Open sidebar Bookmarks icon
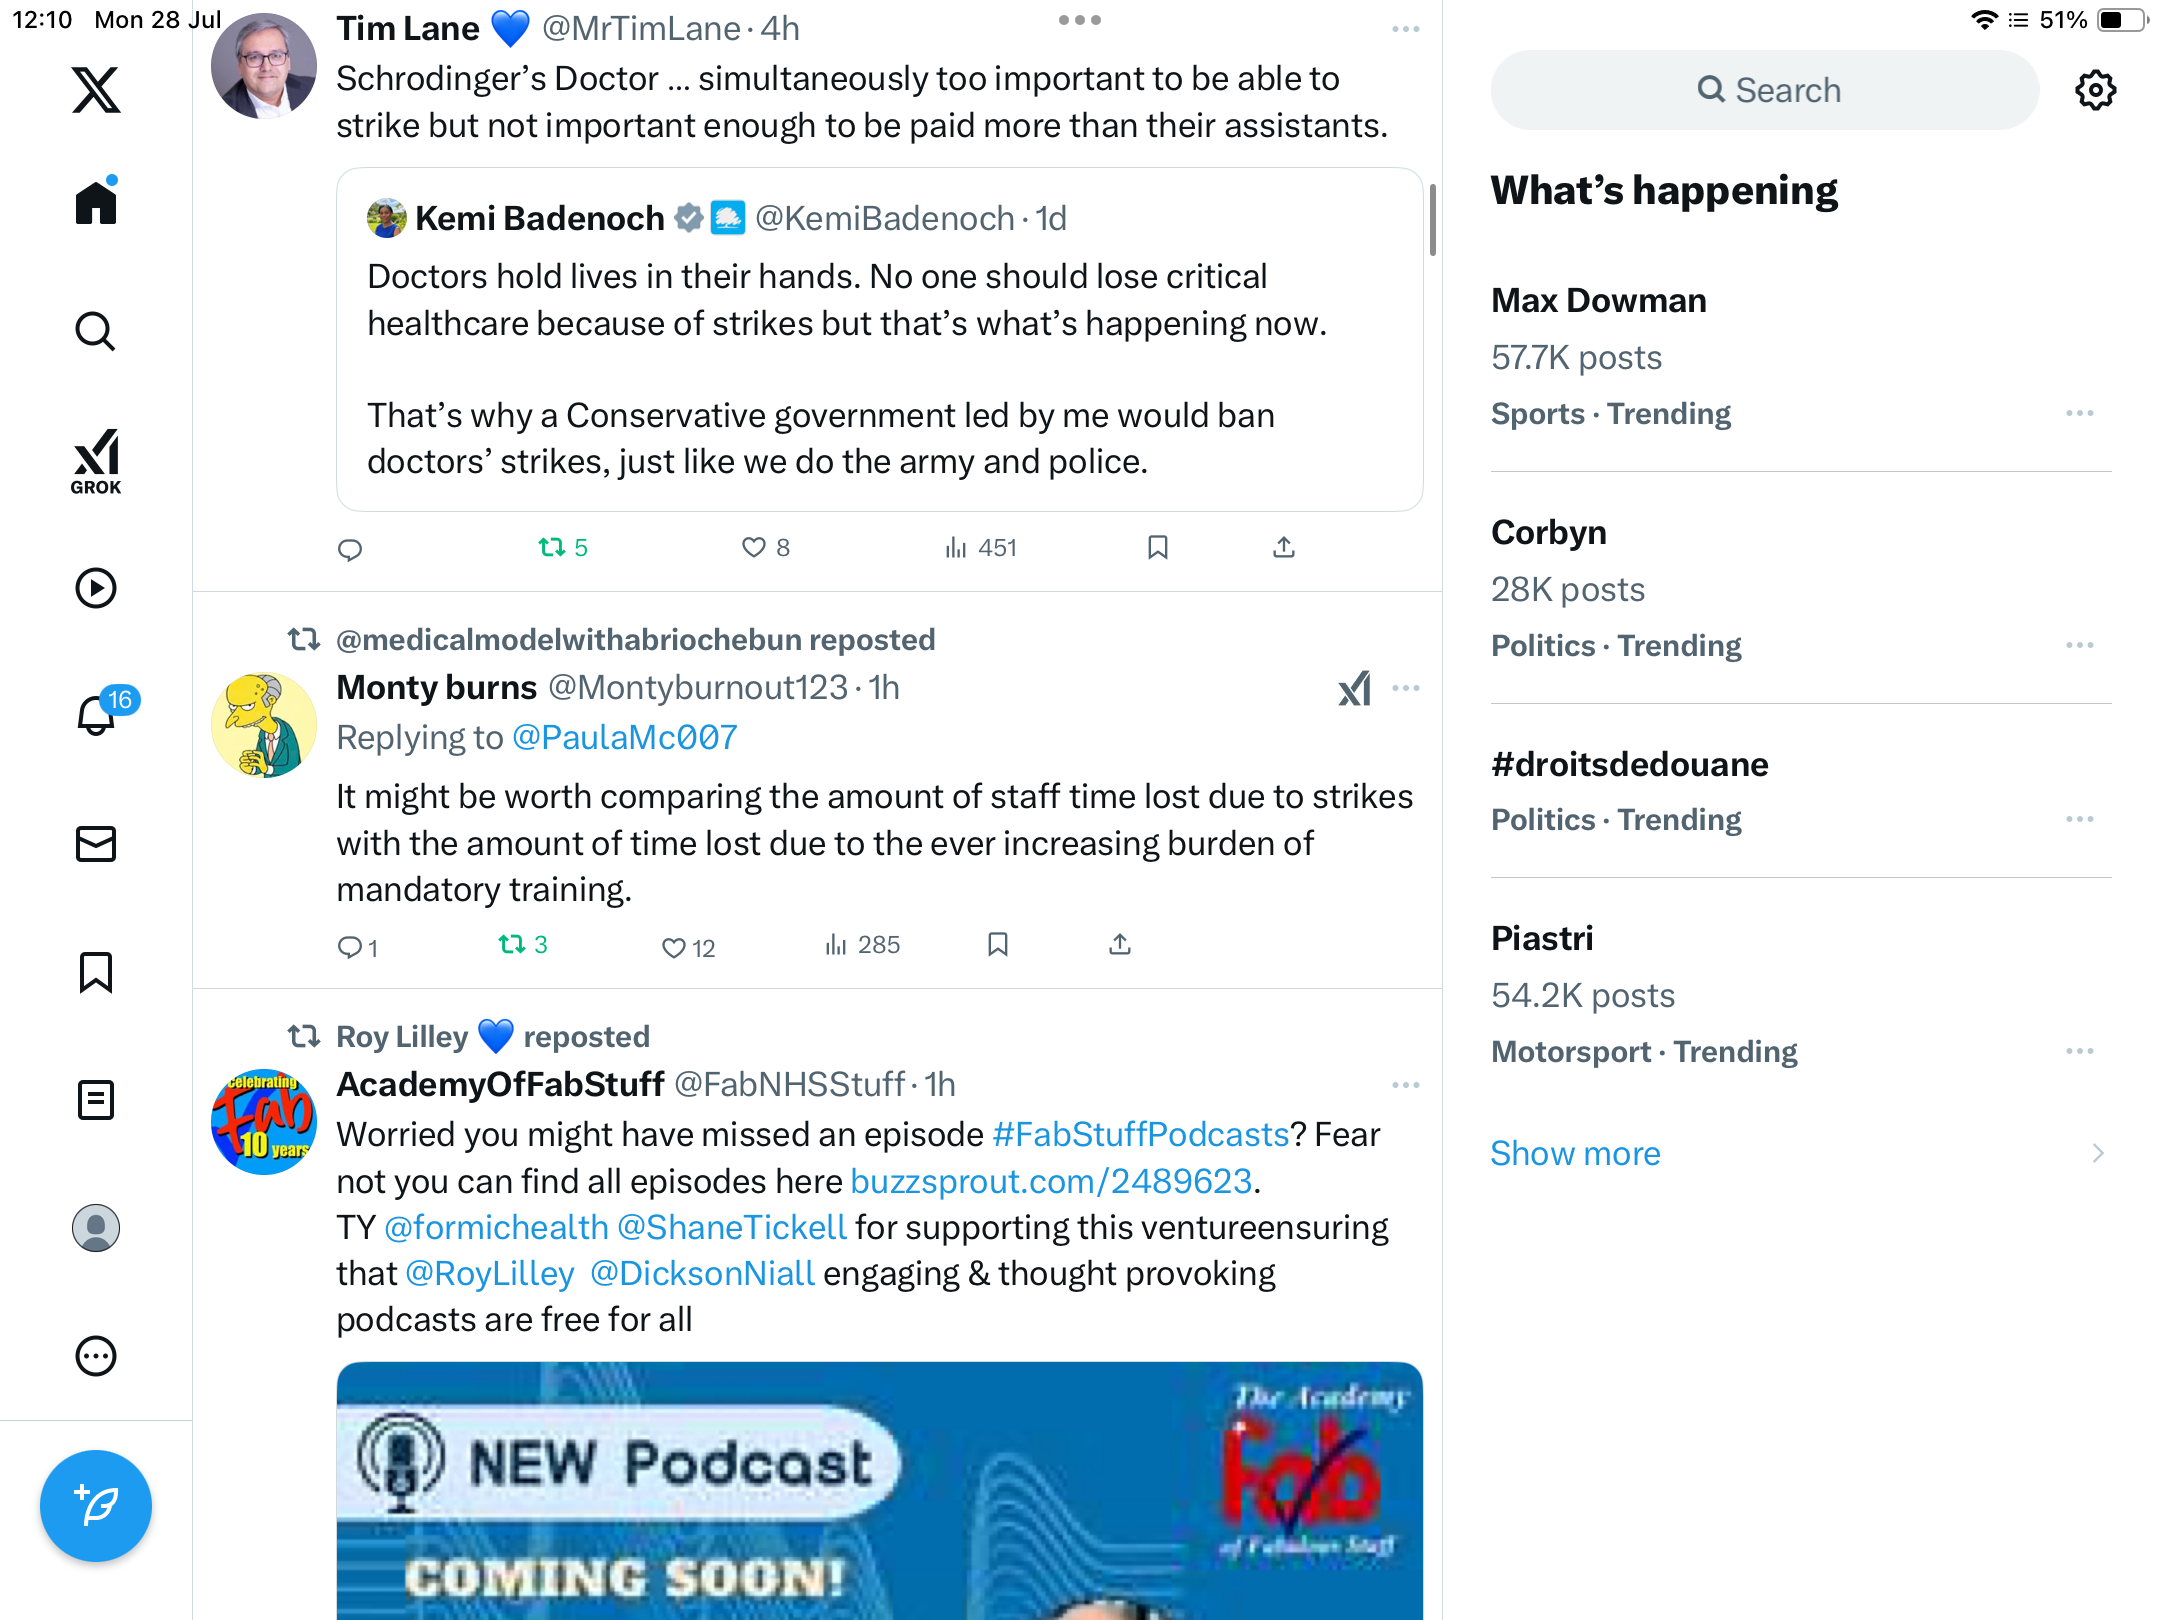 tap(96, 972)
